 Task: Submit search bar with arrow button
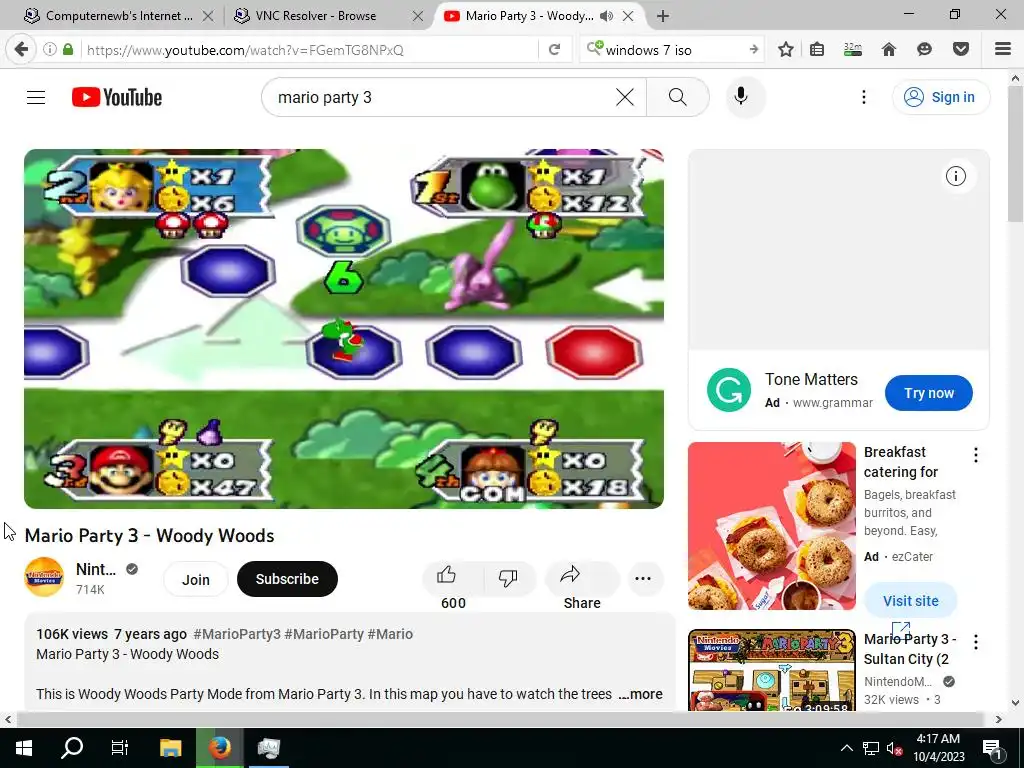point(754,50)
